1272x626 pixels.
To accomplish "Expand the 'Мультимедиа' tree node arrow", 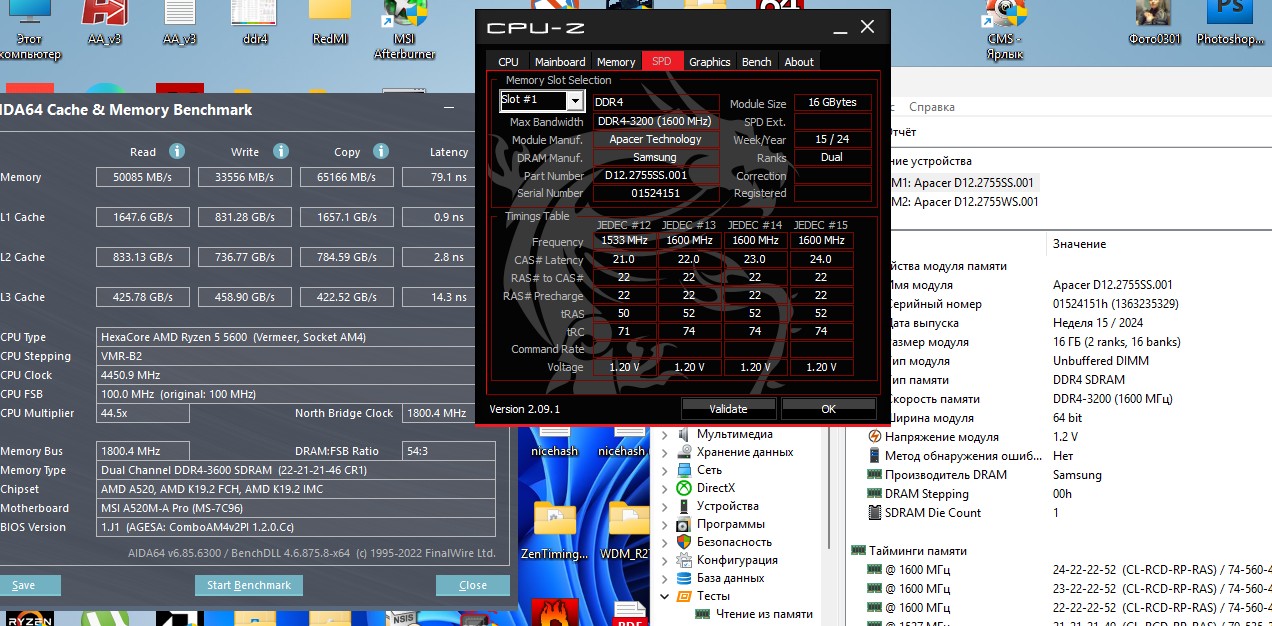I will (664, 434).
